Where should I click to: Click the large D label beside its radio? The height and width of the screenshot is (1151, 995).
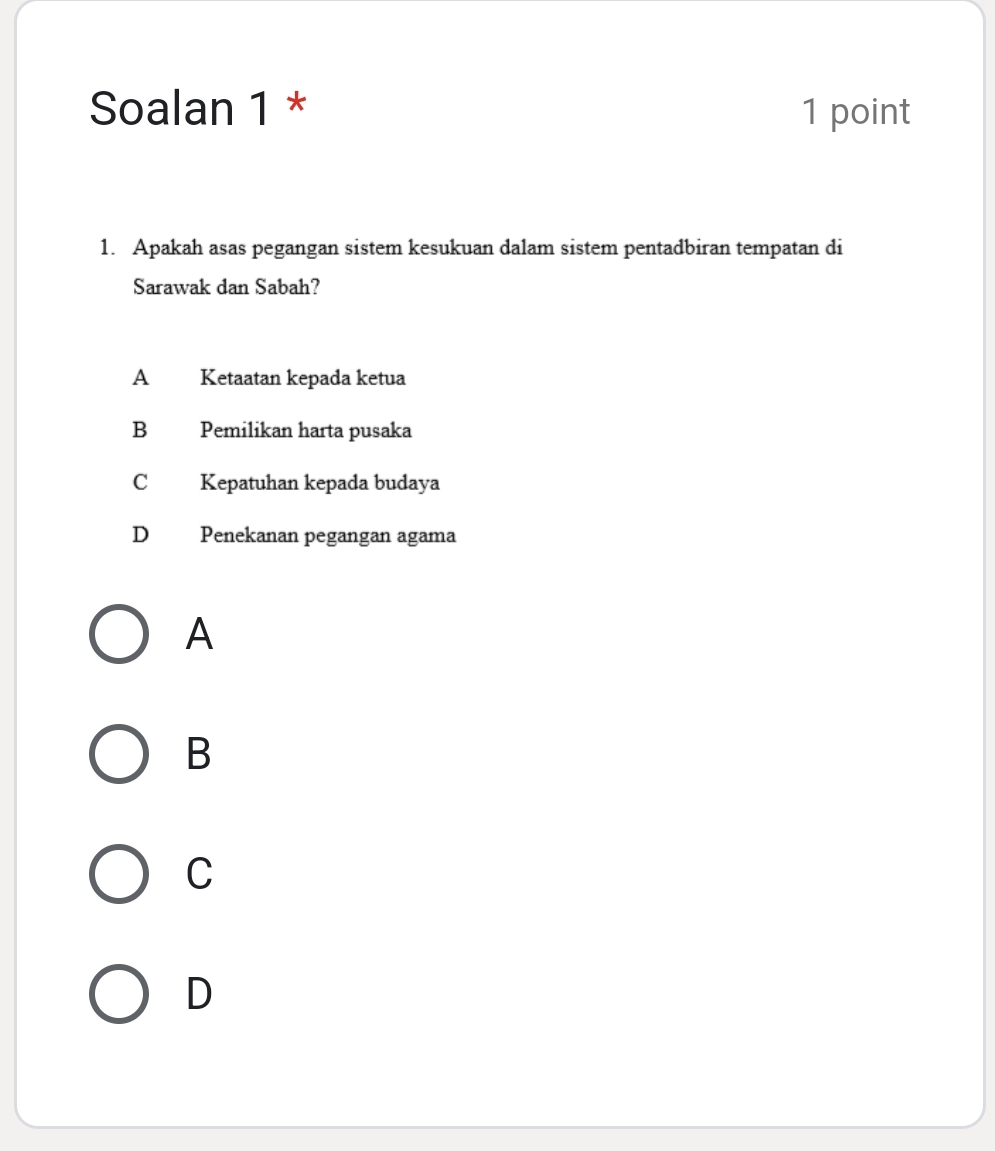[200, 994]
